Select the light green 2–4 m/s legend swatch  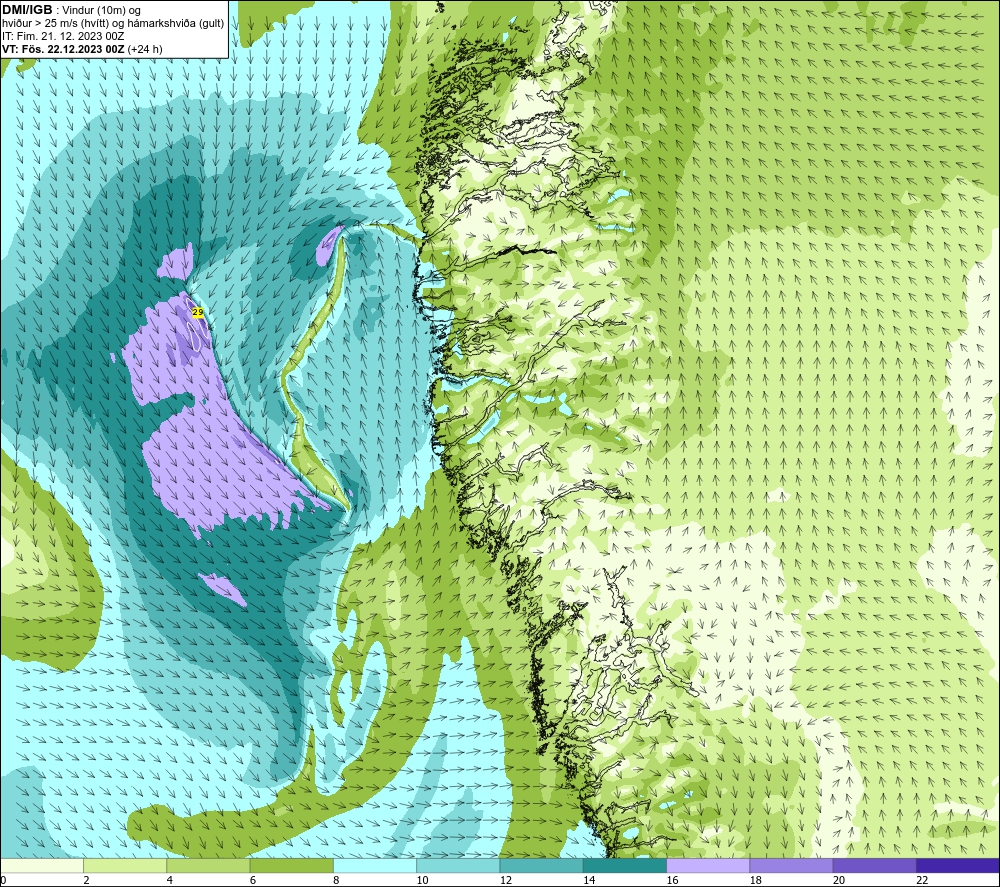pyautogui.click(x=125, y=865)
